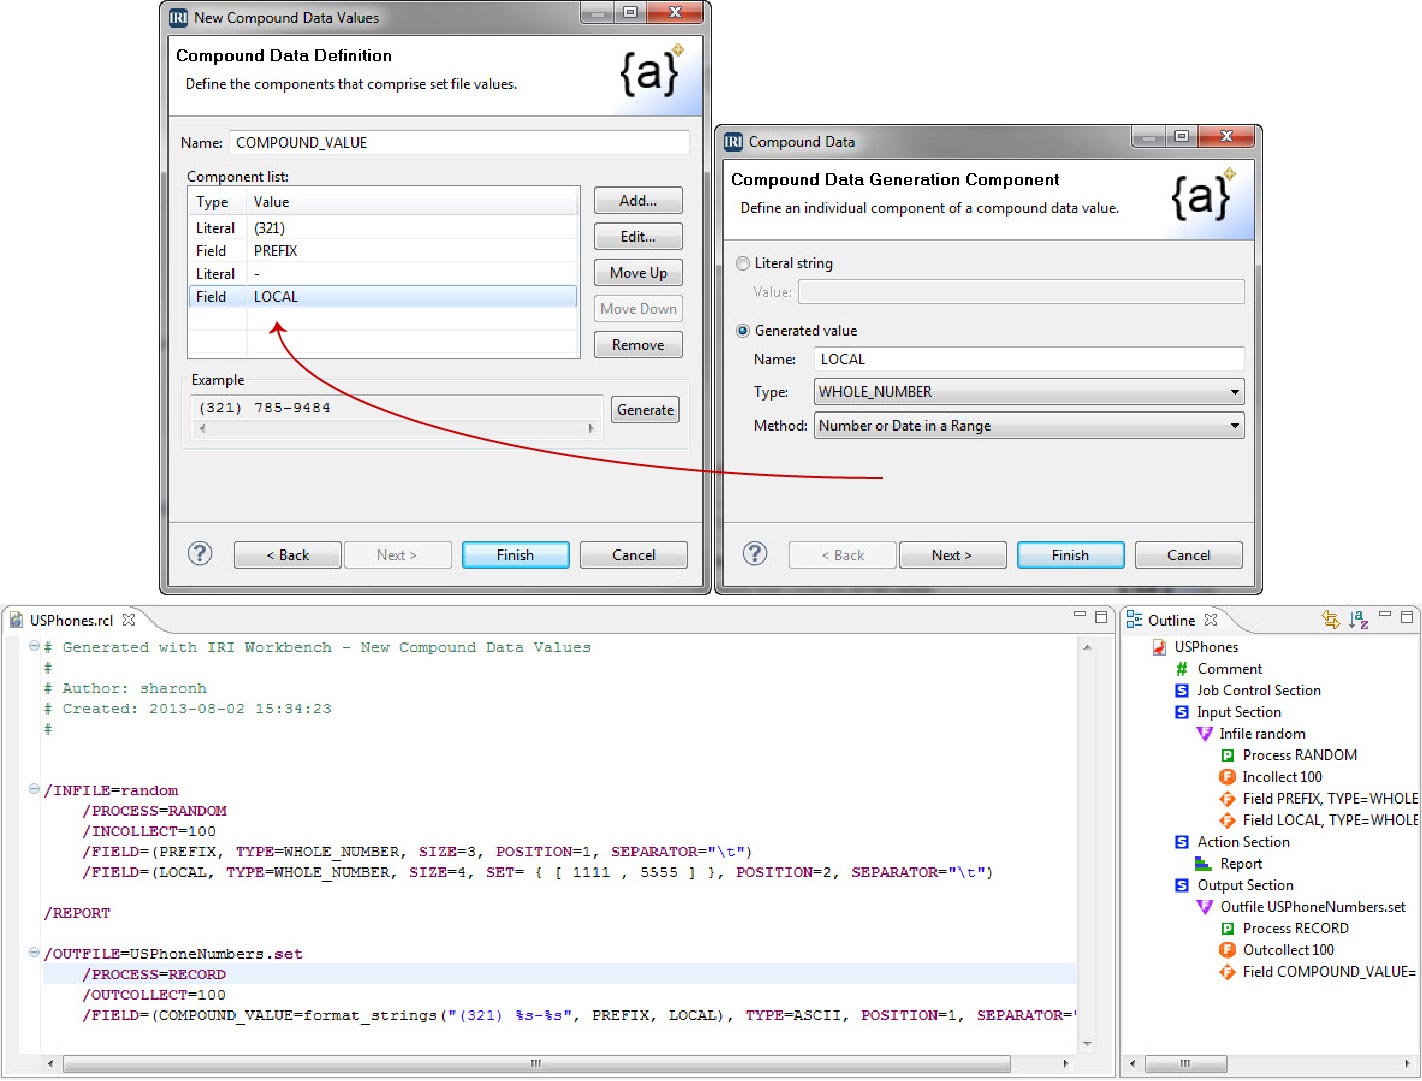Close the Outline view tab
Viewport: 1422px width, 1081px height.
pos(1211,620)
